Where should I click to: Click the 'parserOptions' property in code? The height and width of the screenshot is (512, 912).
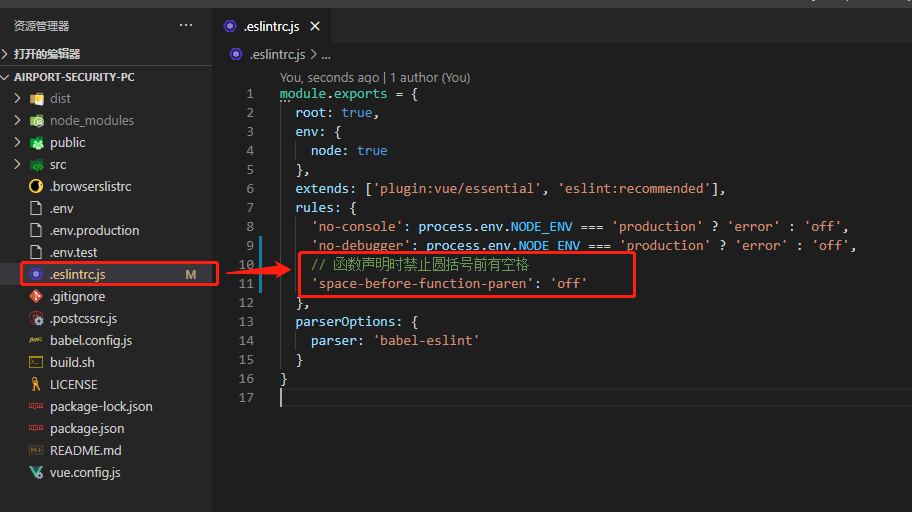pyautogui.click(x=345, y=322)
